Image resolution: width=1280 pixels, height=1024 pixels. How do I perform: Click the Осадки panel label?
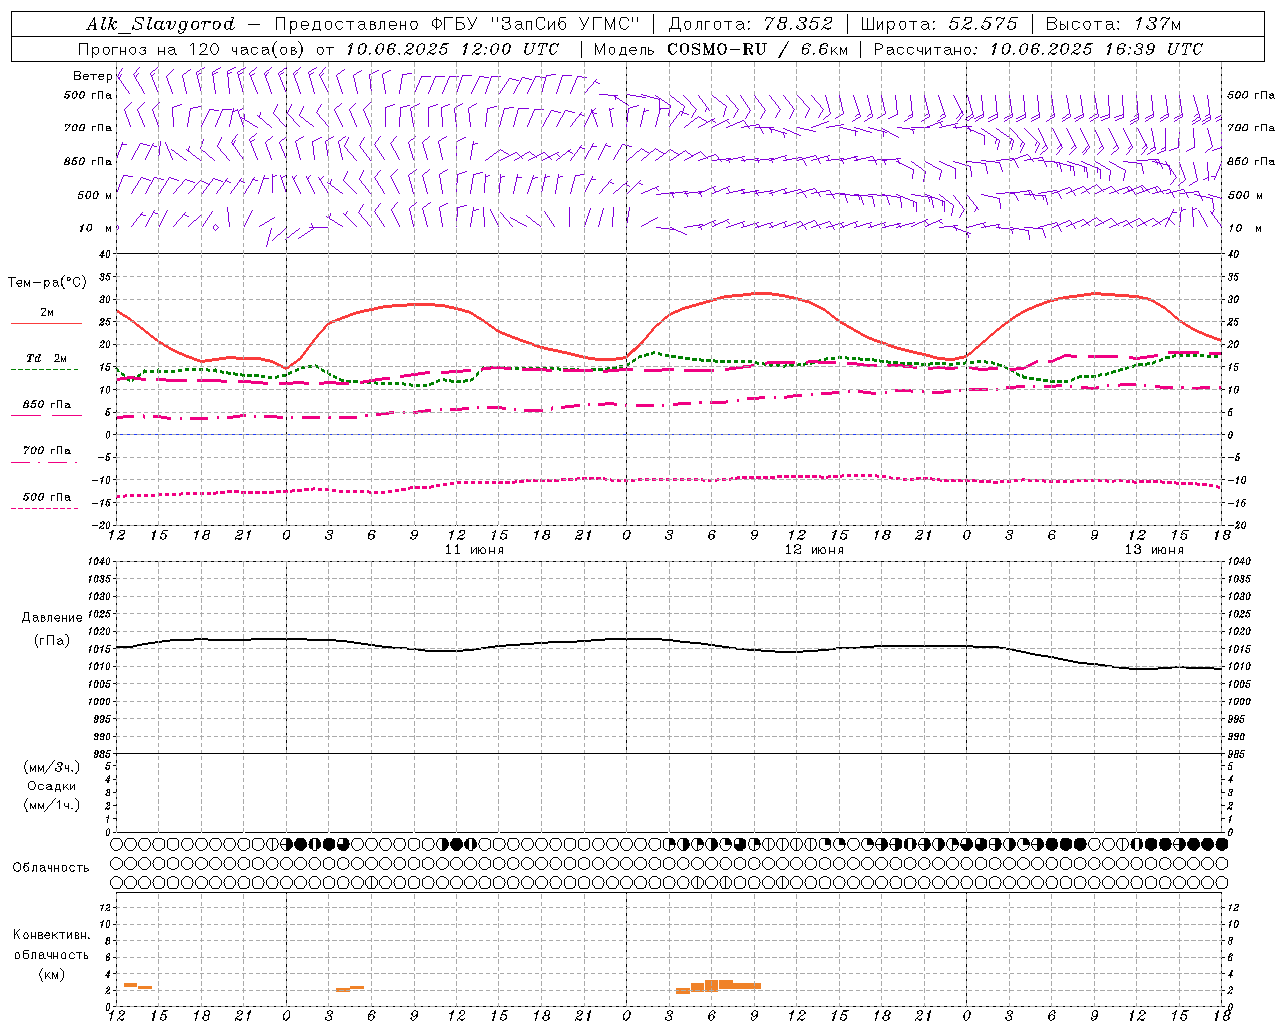pos(51,786)
